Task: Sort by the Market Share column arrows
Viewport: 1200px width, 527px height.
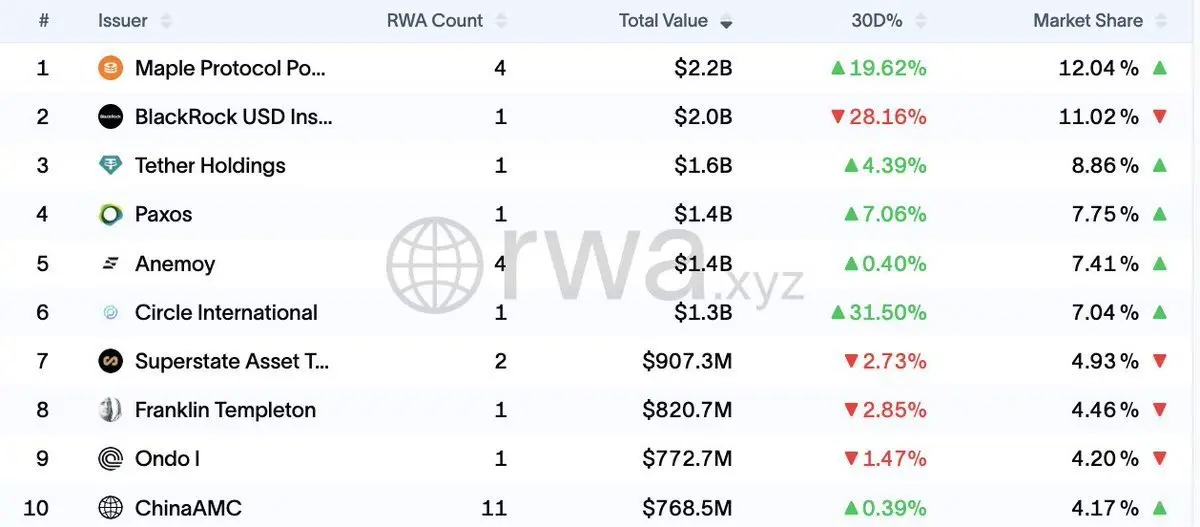Action: click(x=1161, y=21)
